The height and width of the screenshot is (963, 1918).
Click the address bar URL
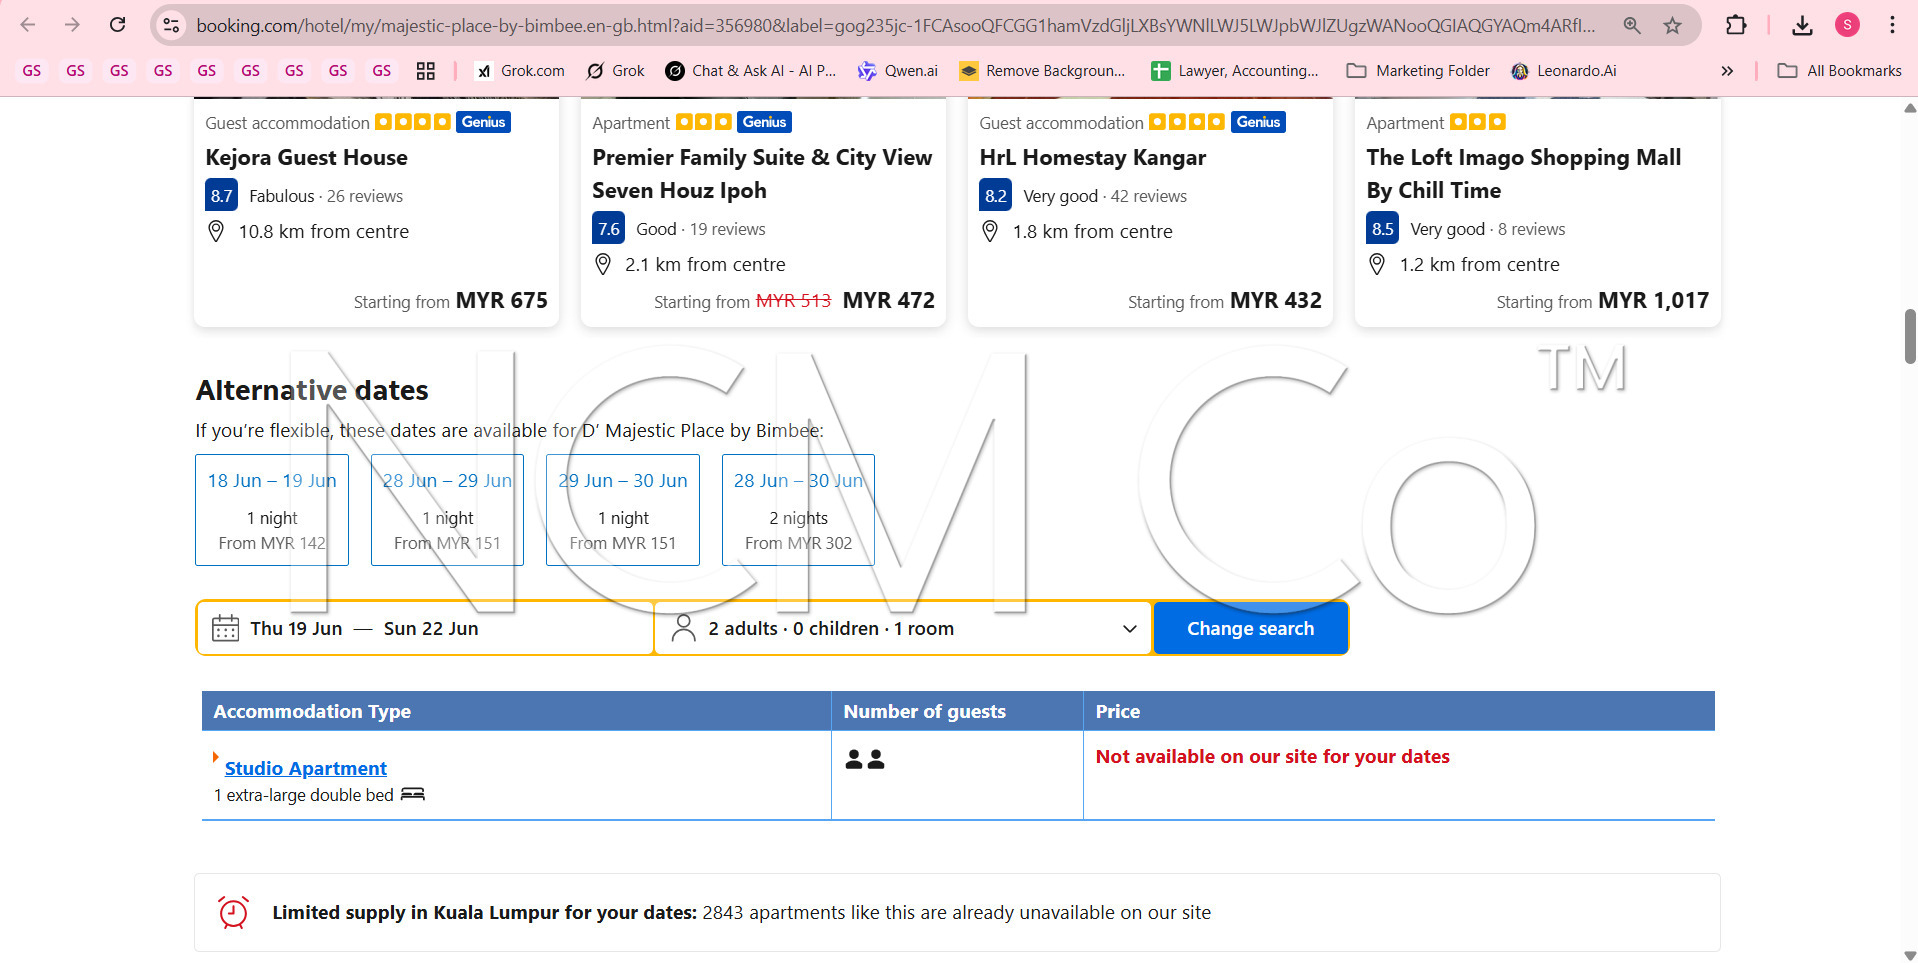[895, 25]
